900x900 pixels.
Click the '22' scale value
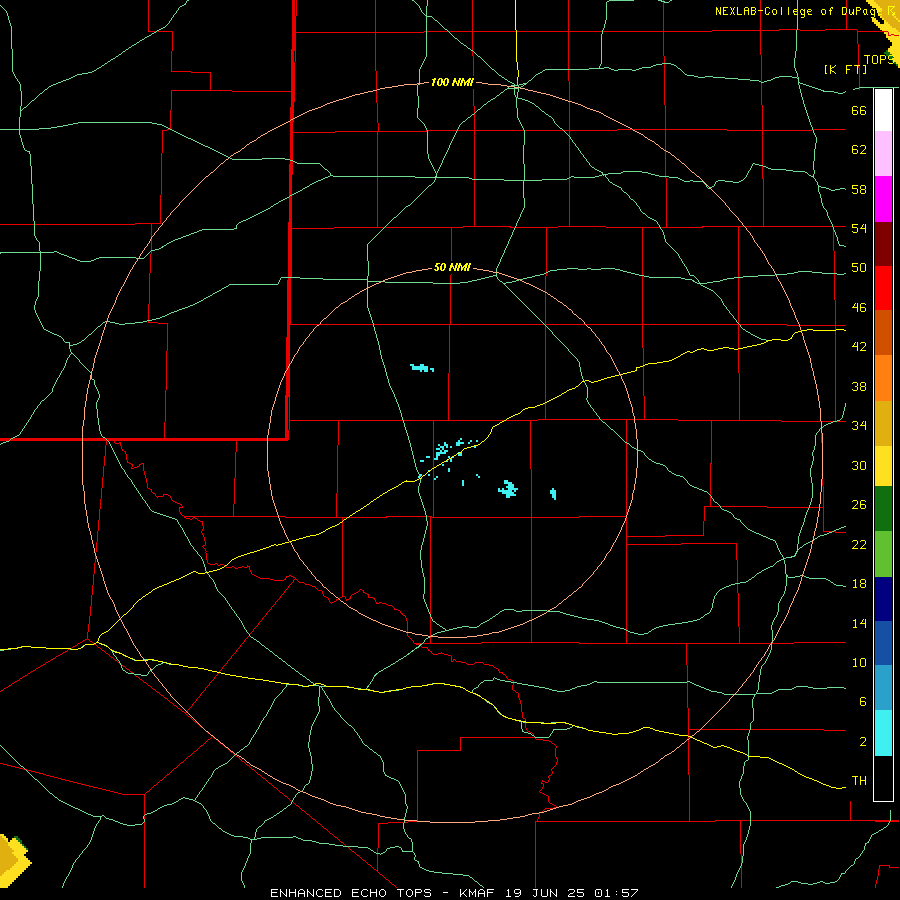[859, 544]
